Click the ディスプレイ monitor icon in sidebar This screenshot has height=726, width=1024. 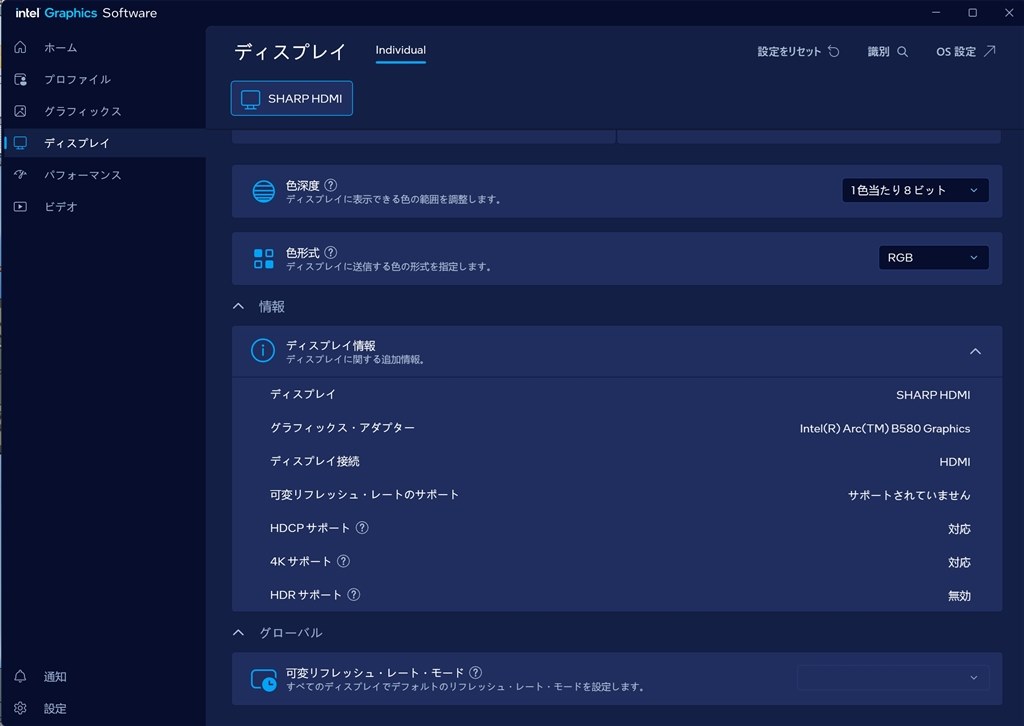(x=20, y=142)
